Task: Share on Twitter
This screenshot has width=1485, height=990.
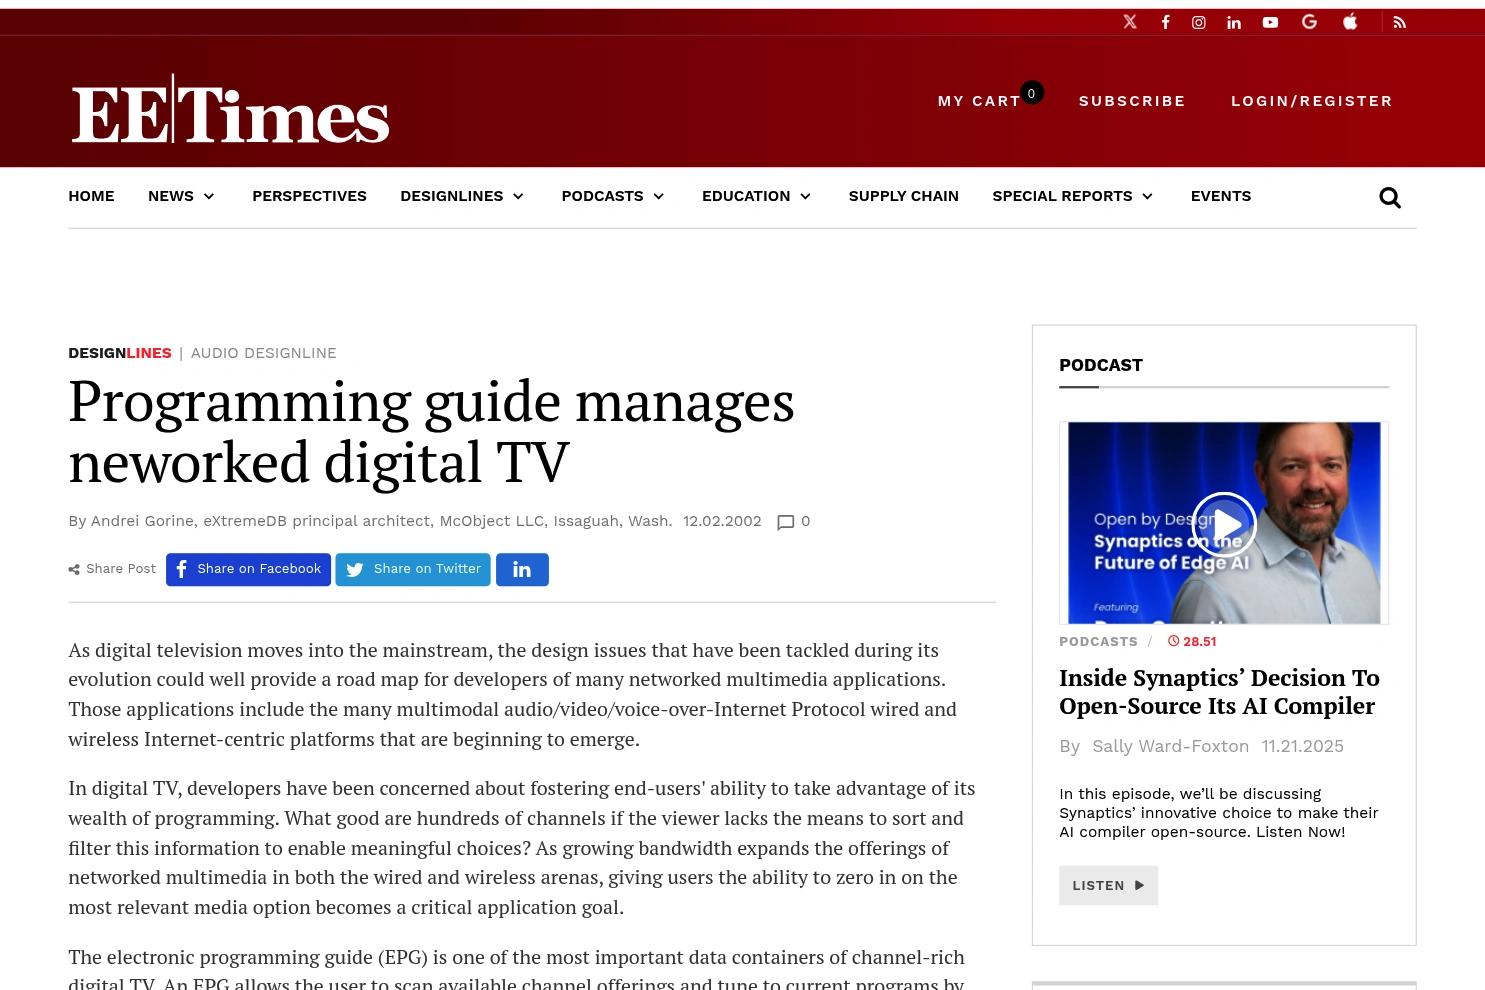Action: (413, 569)
